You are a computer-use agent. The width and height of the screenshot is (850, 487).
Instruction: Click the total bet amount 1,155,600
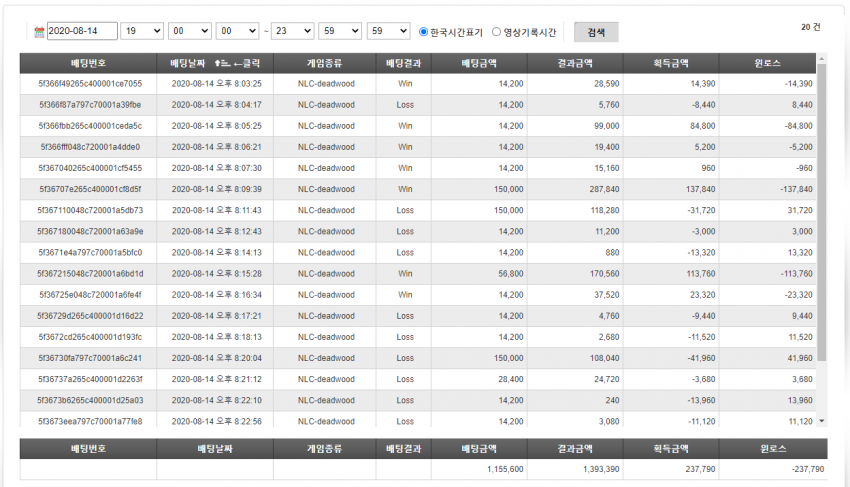point(505,469)
